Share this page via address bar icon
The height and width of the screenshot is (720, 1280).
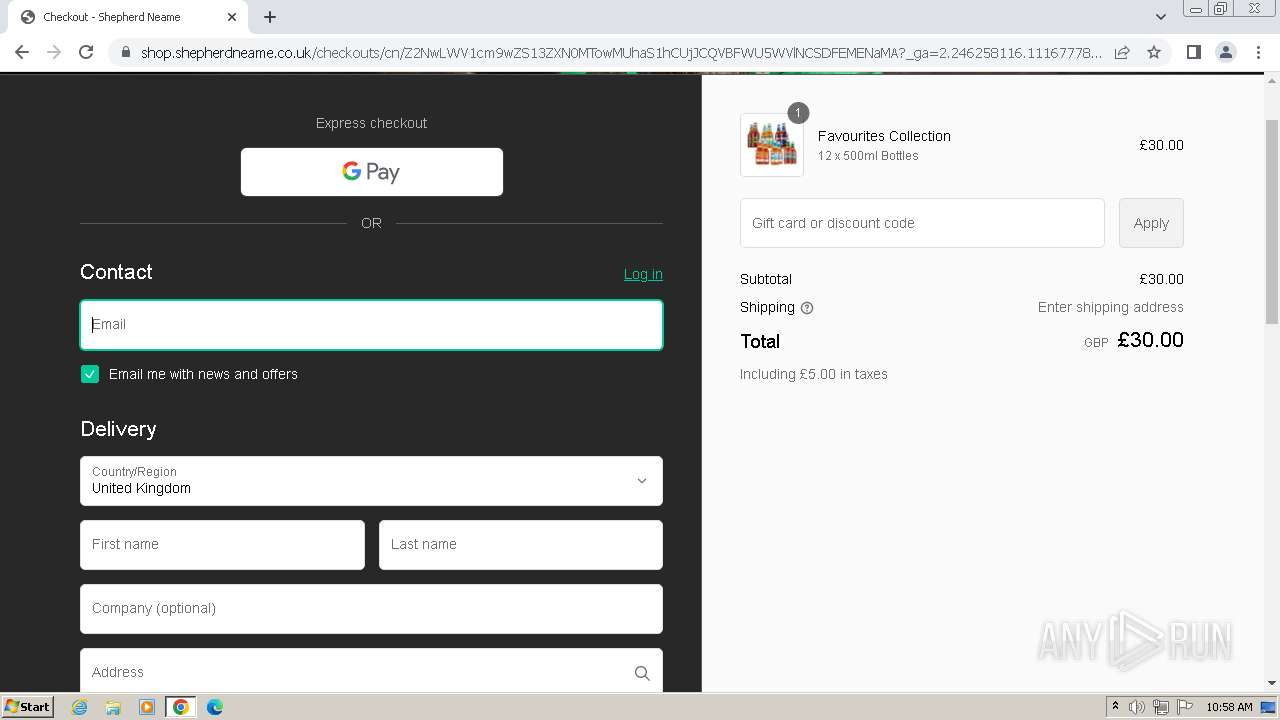pos(1122,52)
